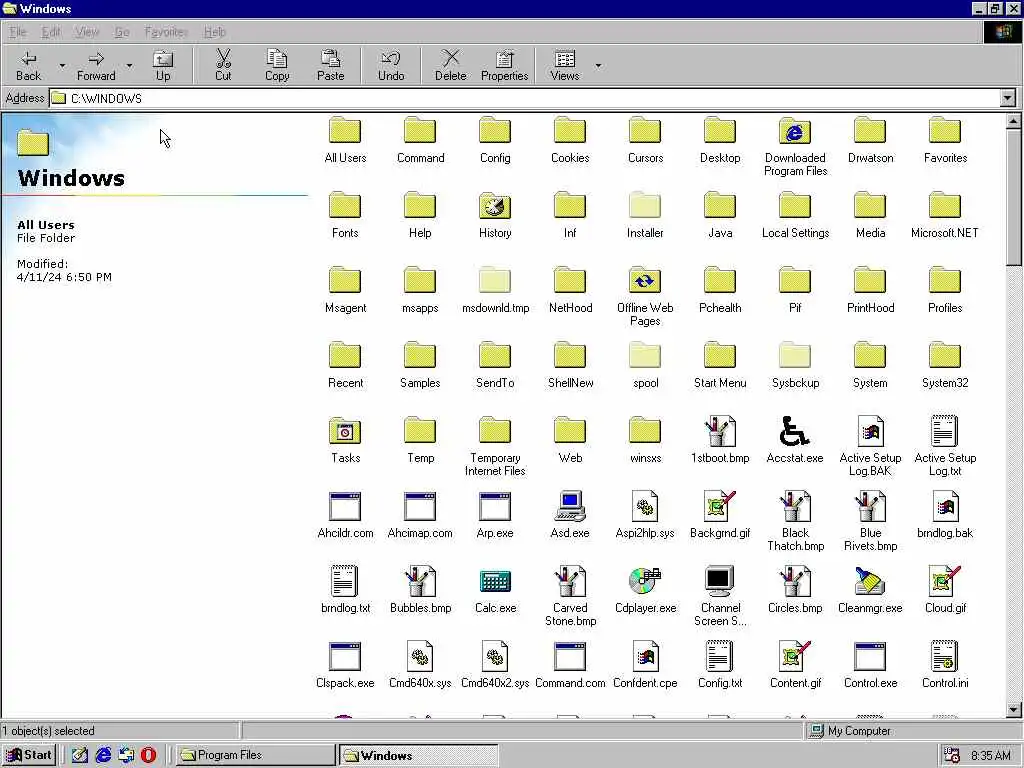Select the Cdplayer.exe icon
1024x768 pixels.
click(645, 581)
